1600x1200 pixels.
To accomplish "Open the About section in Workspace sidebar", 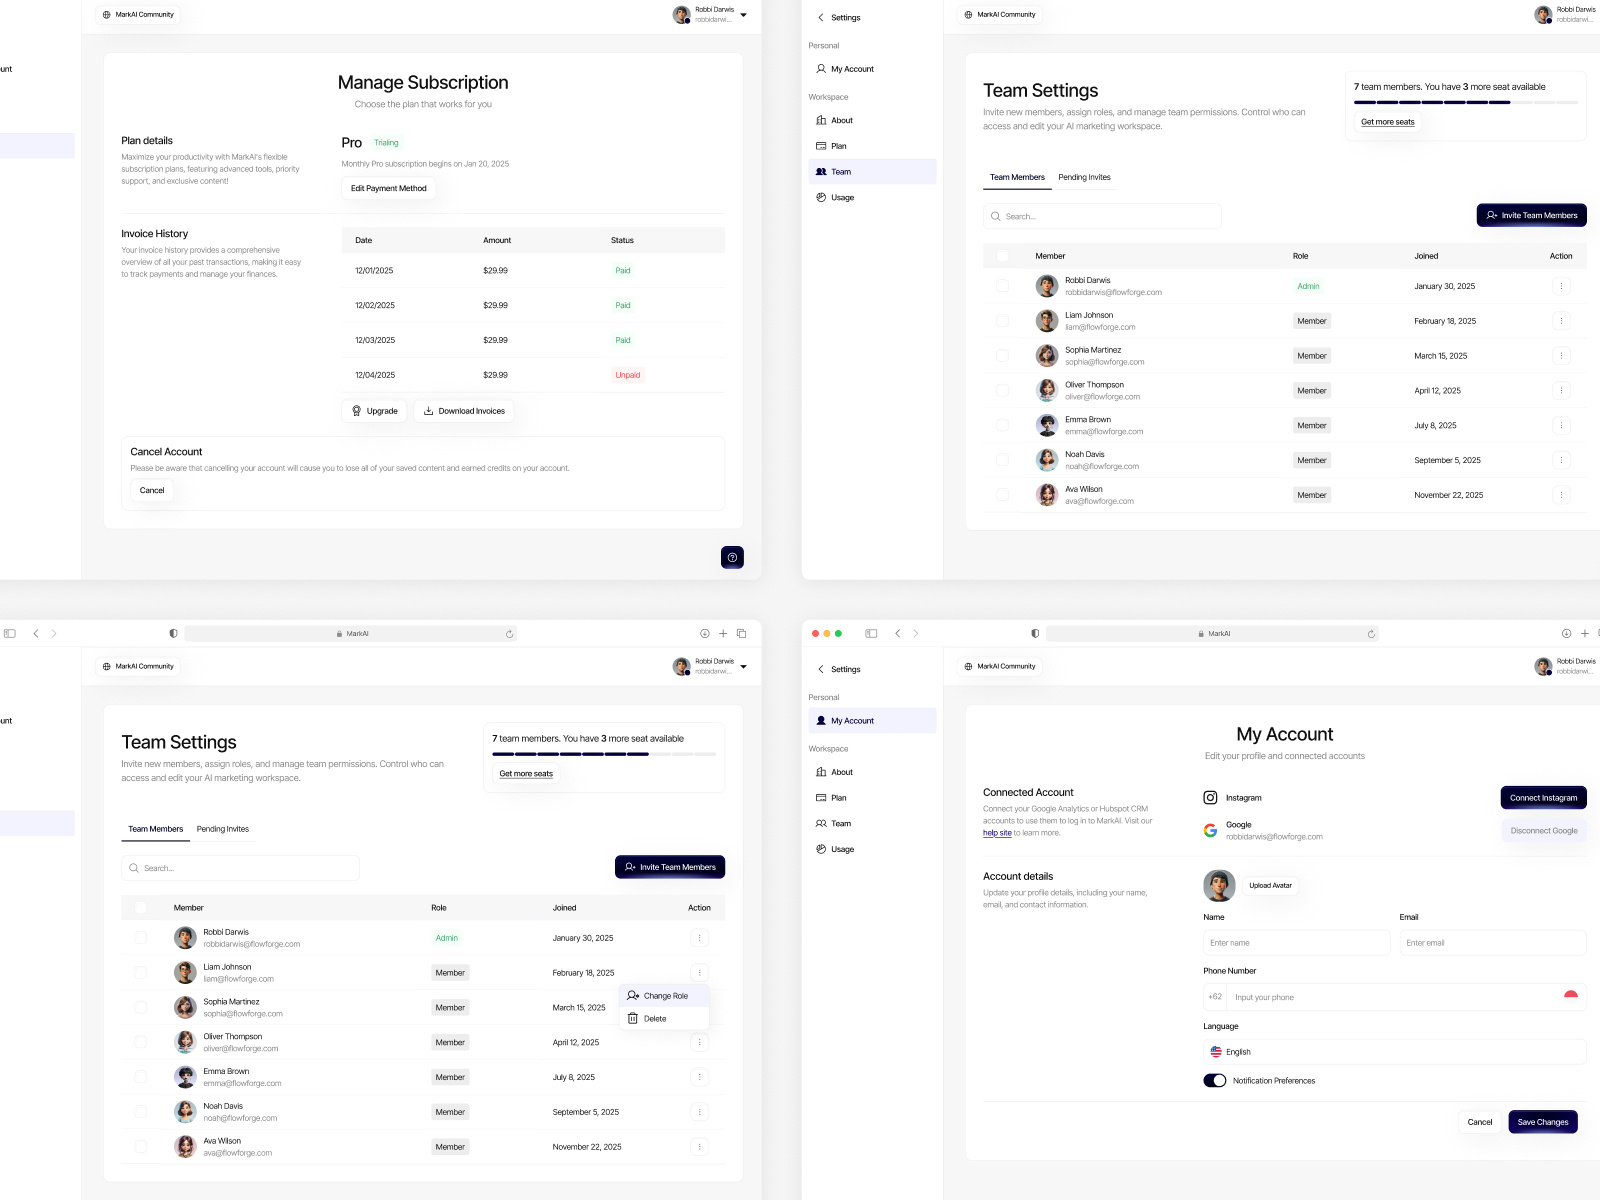I will 840,120.
